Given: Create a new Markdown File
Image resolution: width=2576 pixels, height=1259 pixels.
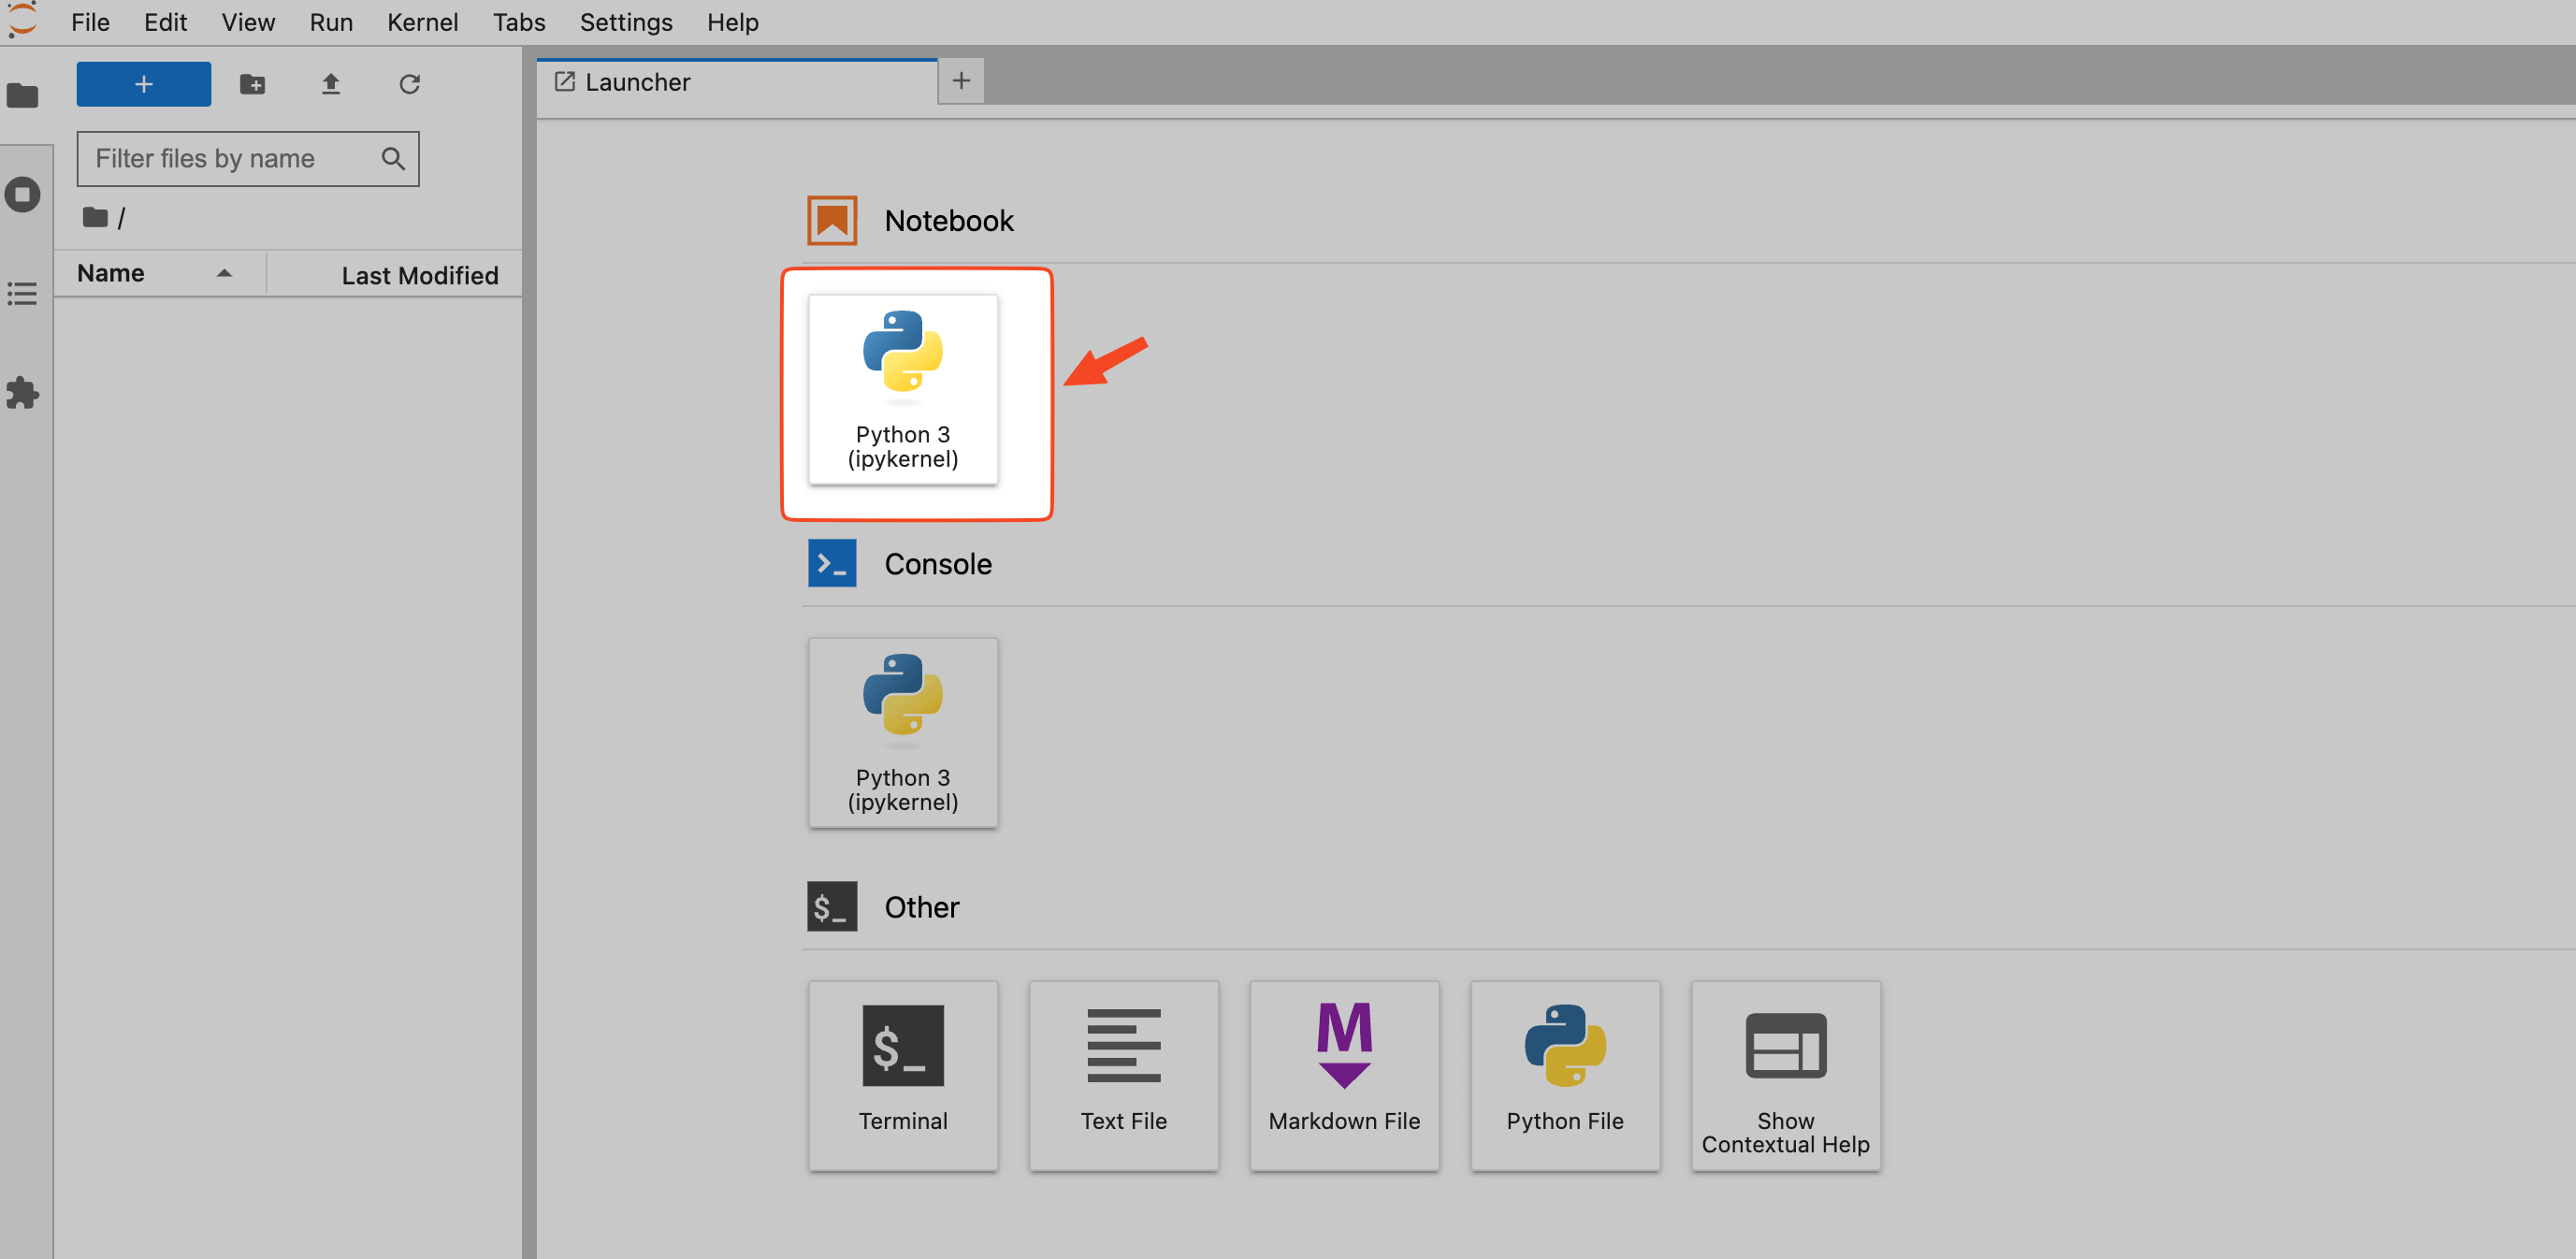Looking at the screenshot, I should tap(1343, 1075).
